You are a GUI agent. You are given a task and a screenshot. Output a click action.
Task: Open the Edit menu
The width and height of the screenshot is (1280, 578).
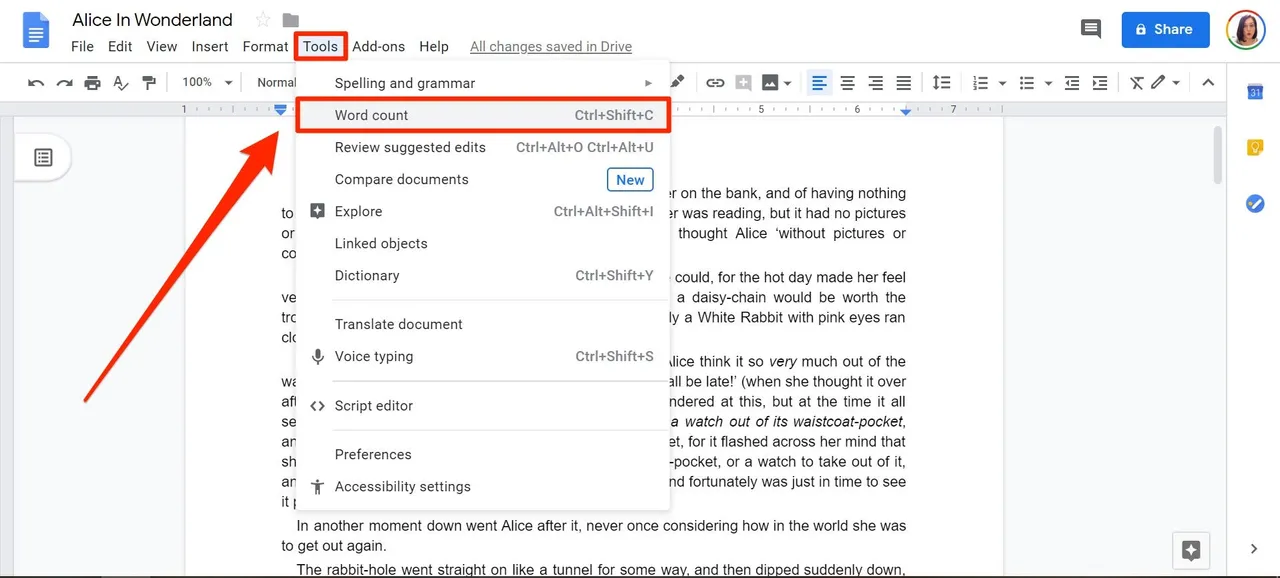point(120,46)
